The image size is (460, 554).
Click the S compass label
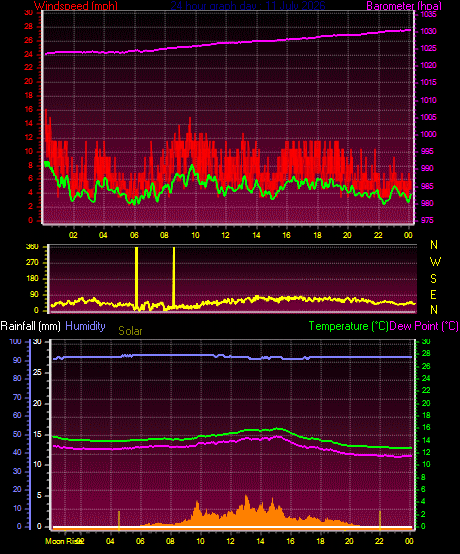pyautogui.click(x=434, y=279)
